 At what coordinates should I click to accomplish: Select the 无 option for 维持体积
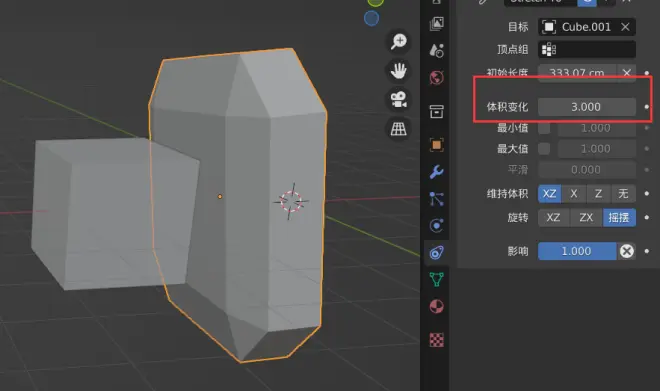[623, 194]
